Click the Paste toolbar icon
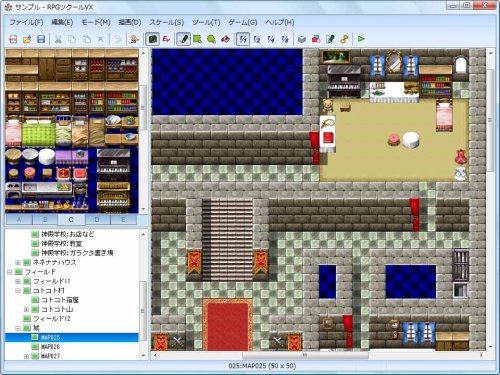This screenshot has height=375, width=500. coord(86,39)
